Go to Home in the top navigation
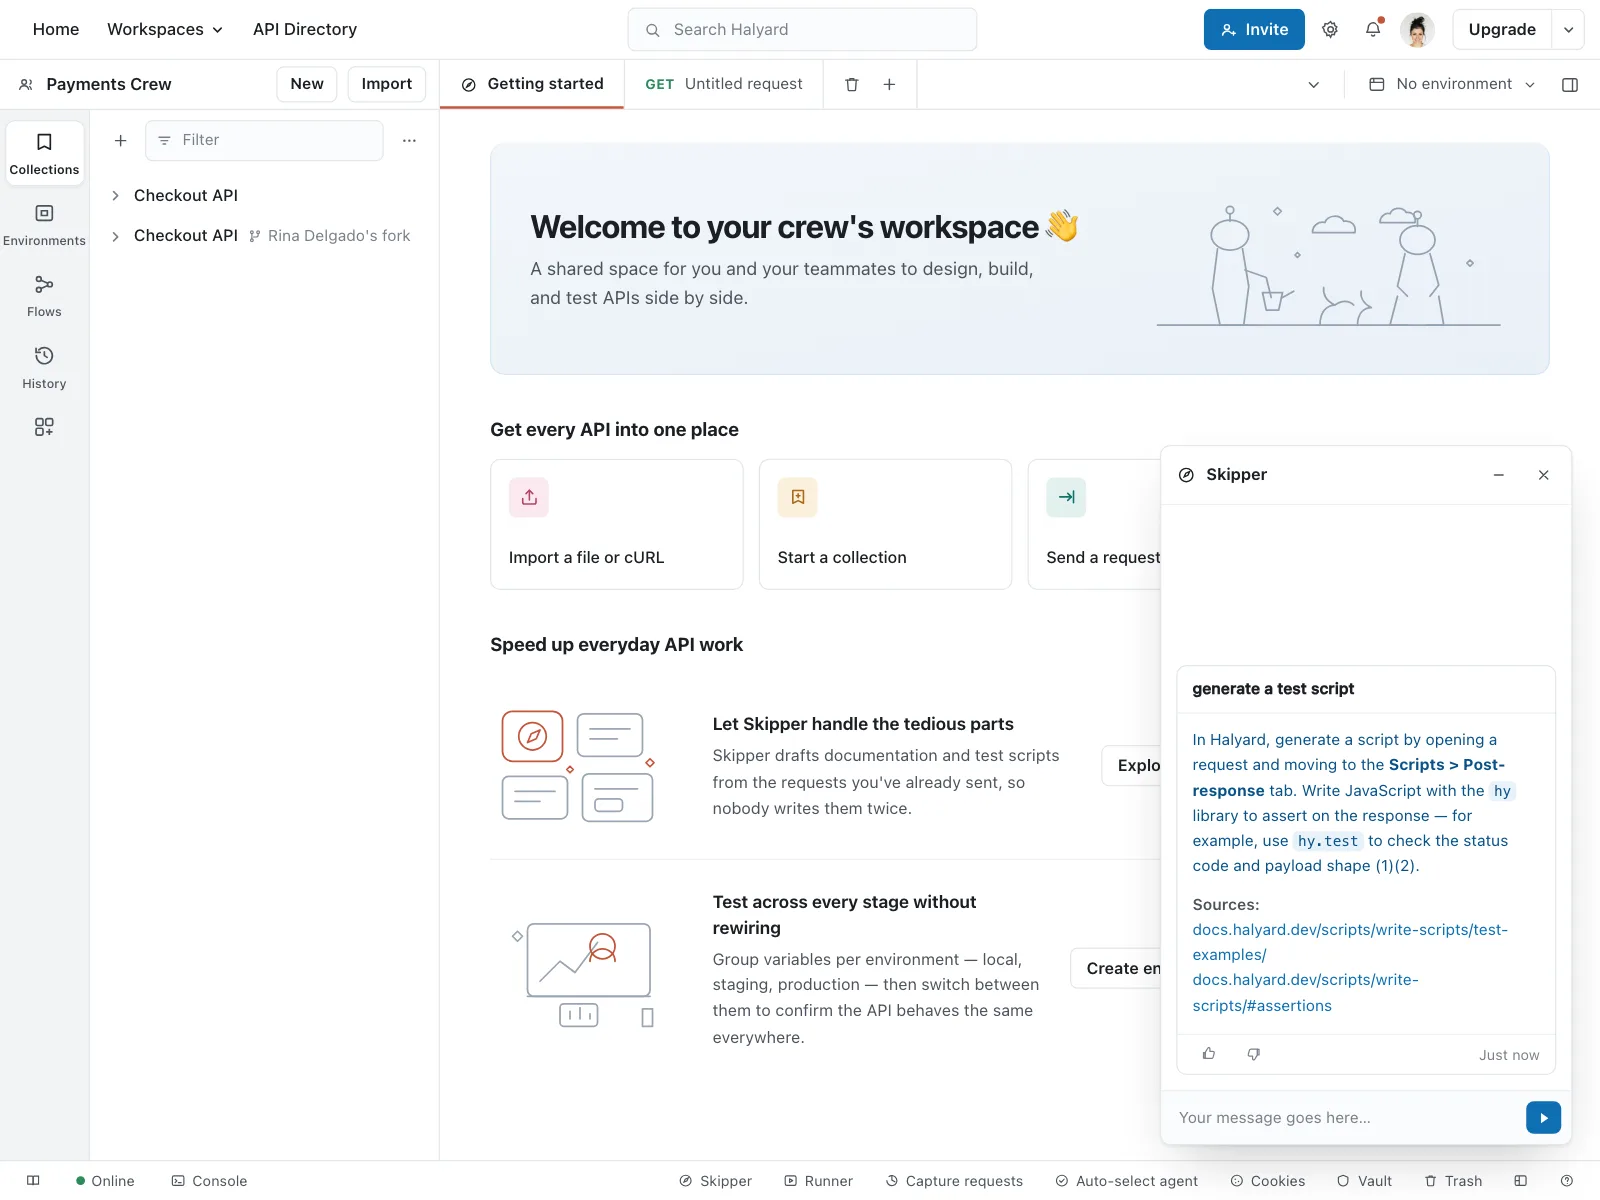The width and height of the screenshot is (1600, 1200). (56, 30)
